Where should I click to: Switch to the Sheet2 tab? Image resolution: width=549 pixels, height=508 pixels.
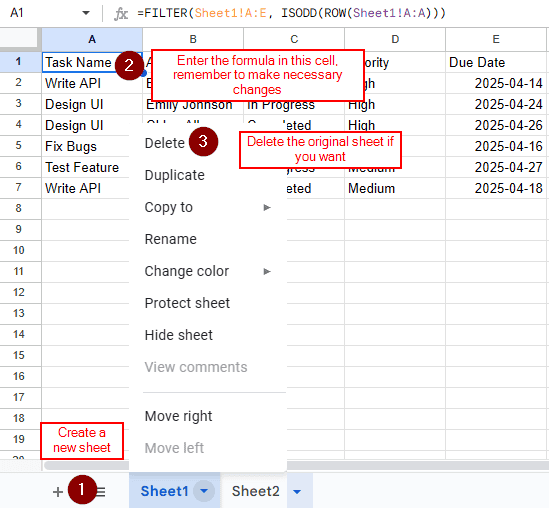(x=256, y=491)
